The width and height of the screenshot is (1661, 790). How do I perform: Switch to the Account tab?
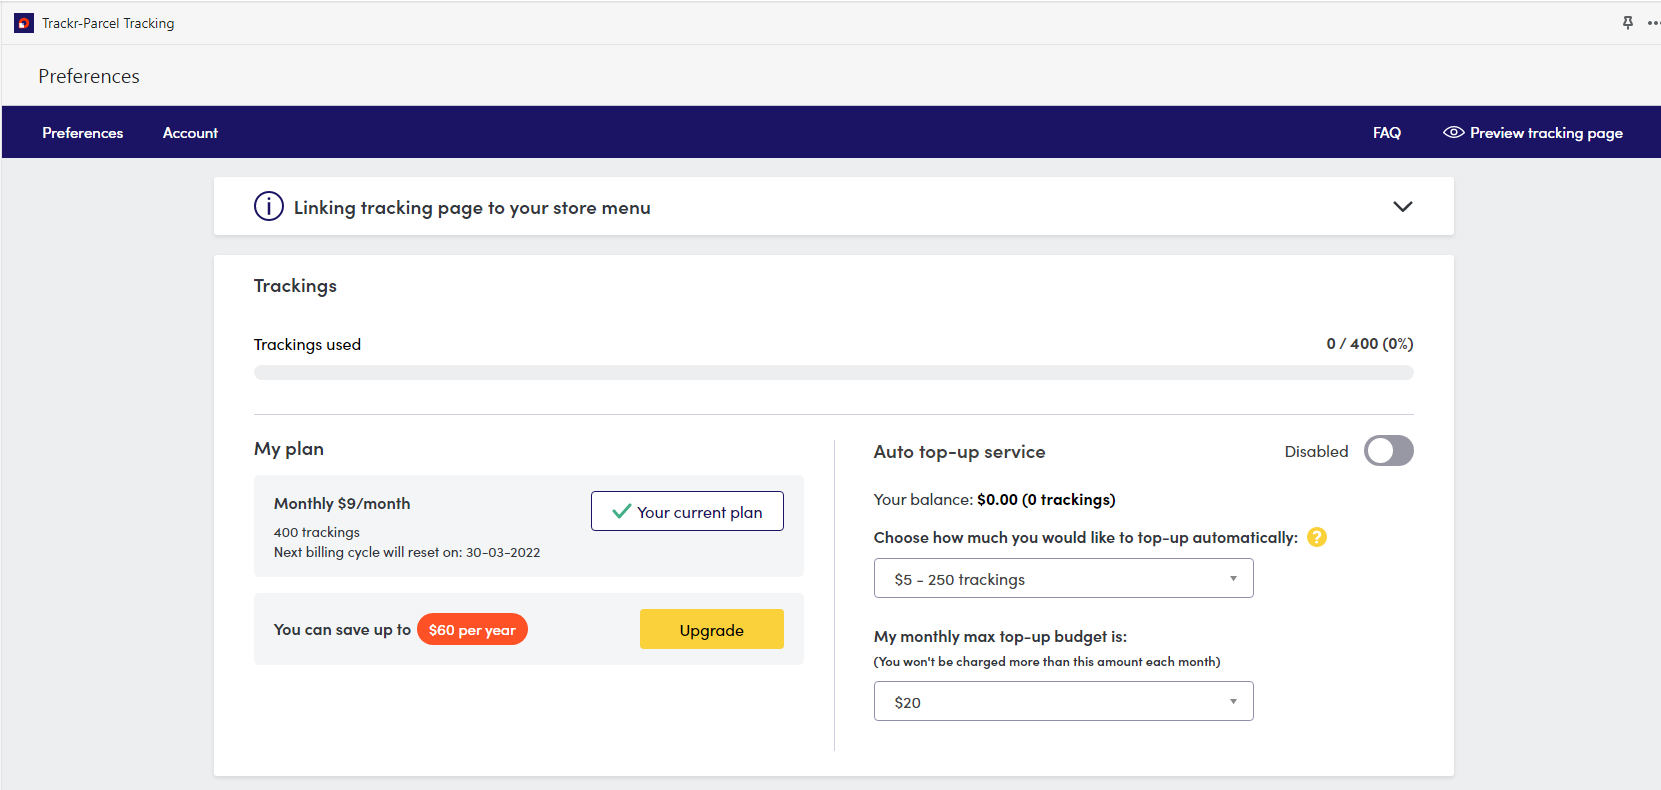(190, 131)
